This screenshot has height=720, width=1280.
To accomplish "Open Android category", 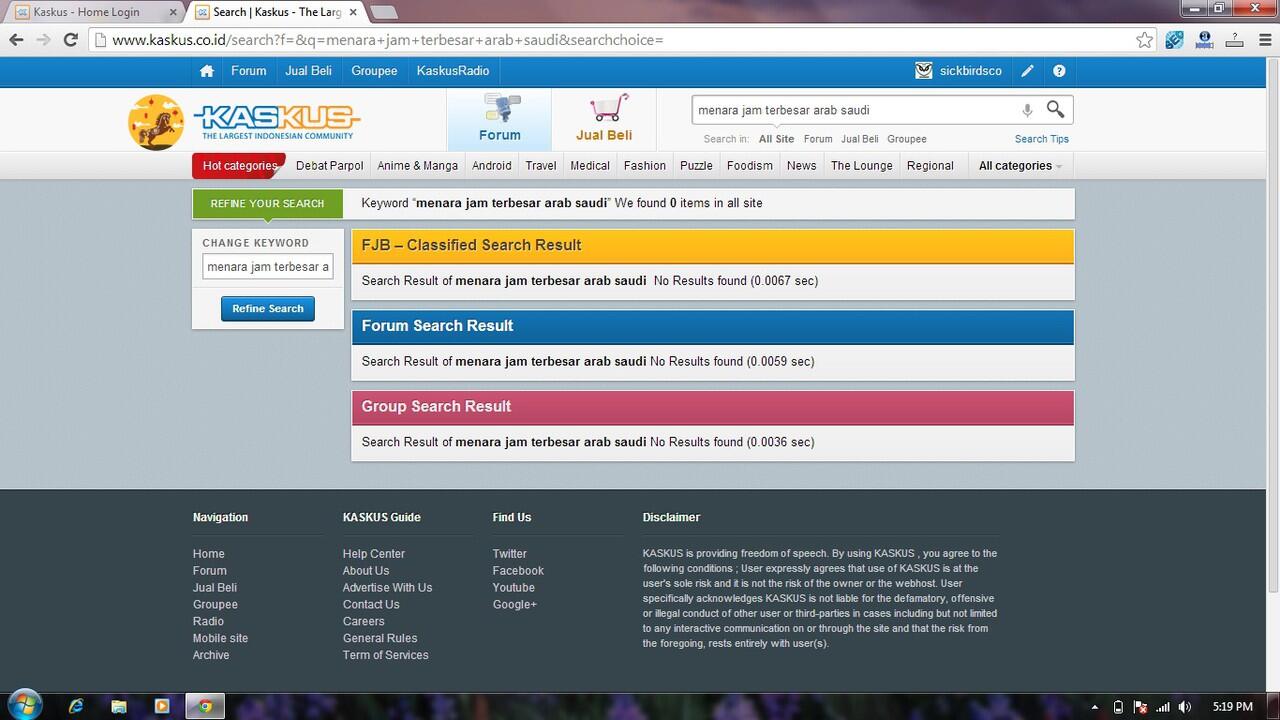I will (x=492, y=166).
